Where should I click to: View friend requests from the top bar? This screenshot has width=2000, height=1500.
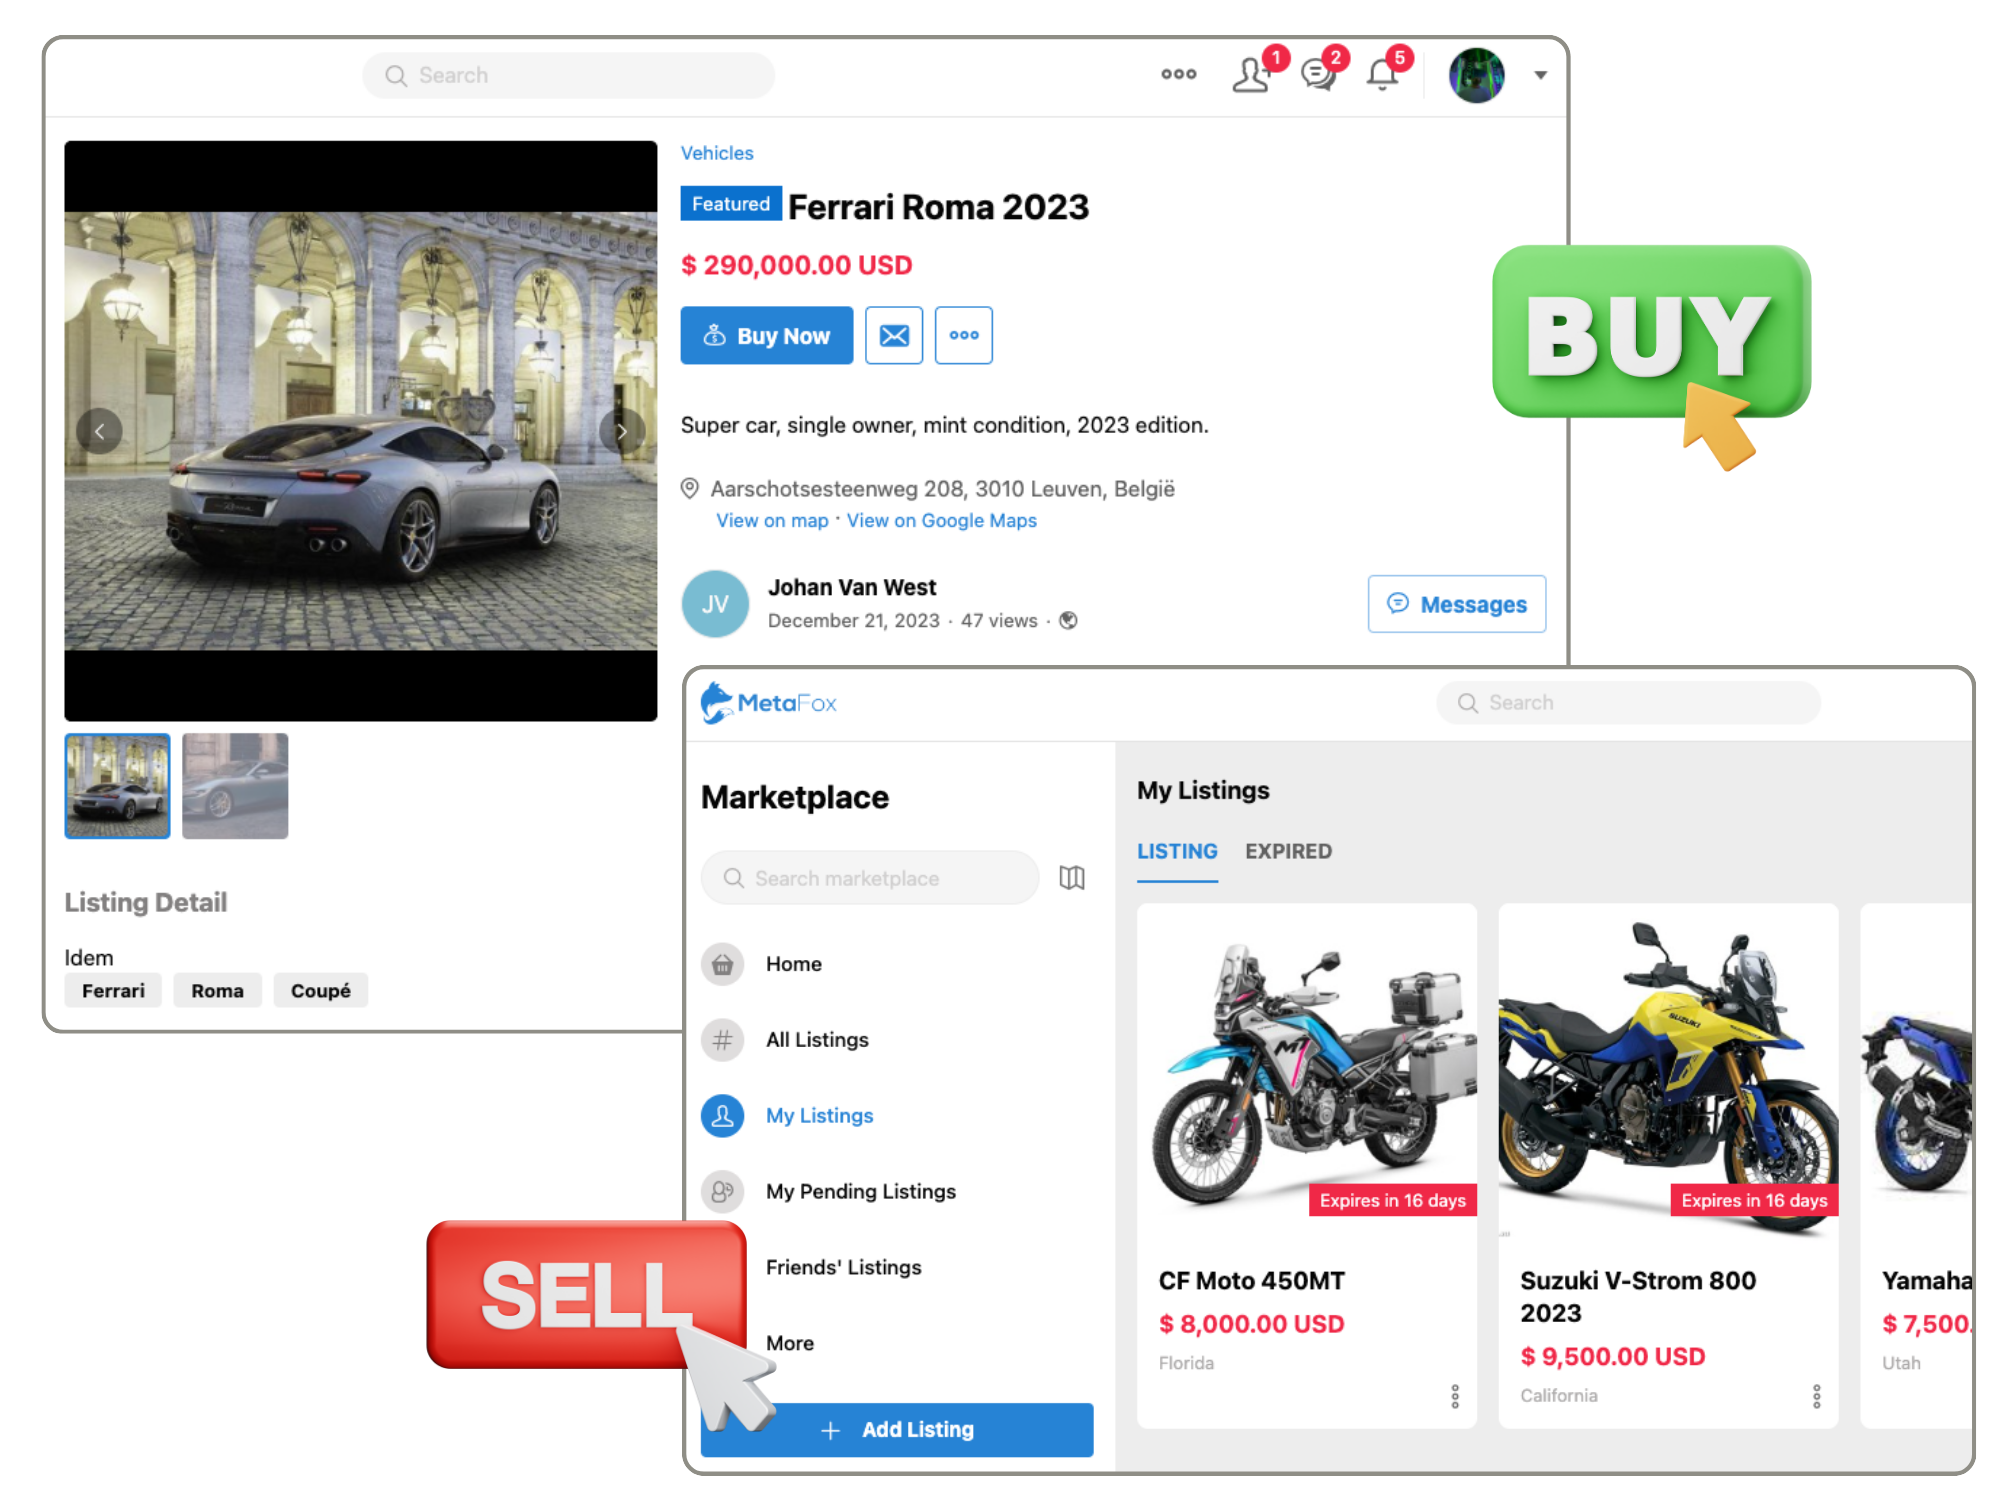click(x=1251, y=74)
